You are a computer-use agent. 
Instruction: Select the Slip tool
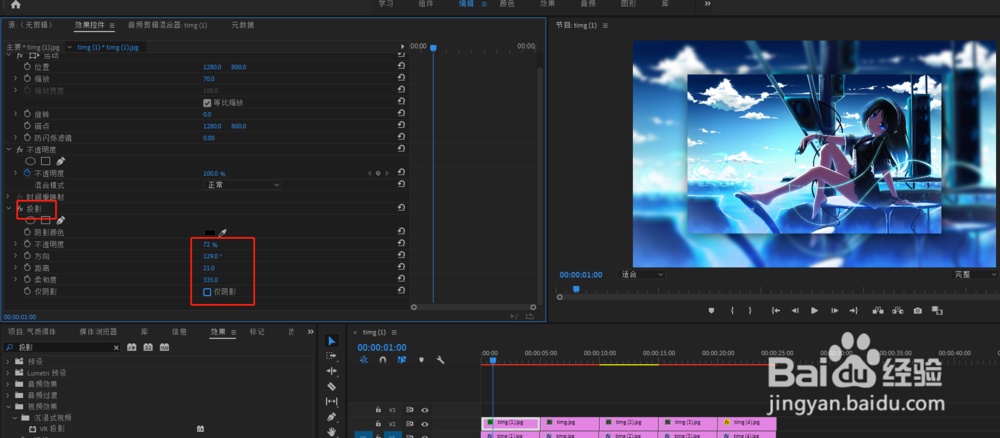click(x=331, y=402)
